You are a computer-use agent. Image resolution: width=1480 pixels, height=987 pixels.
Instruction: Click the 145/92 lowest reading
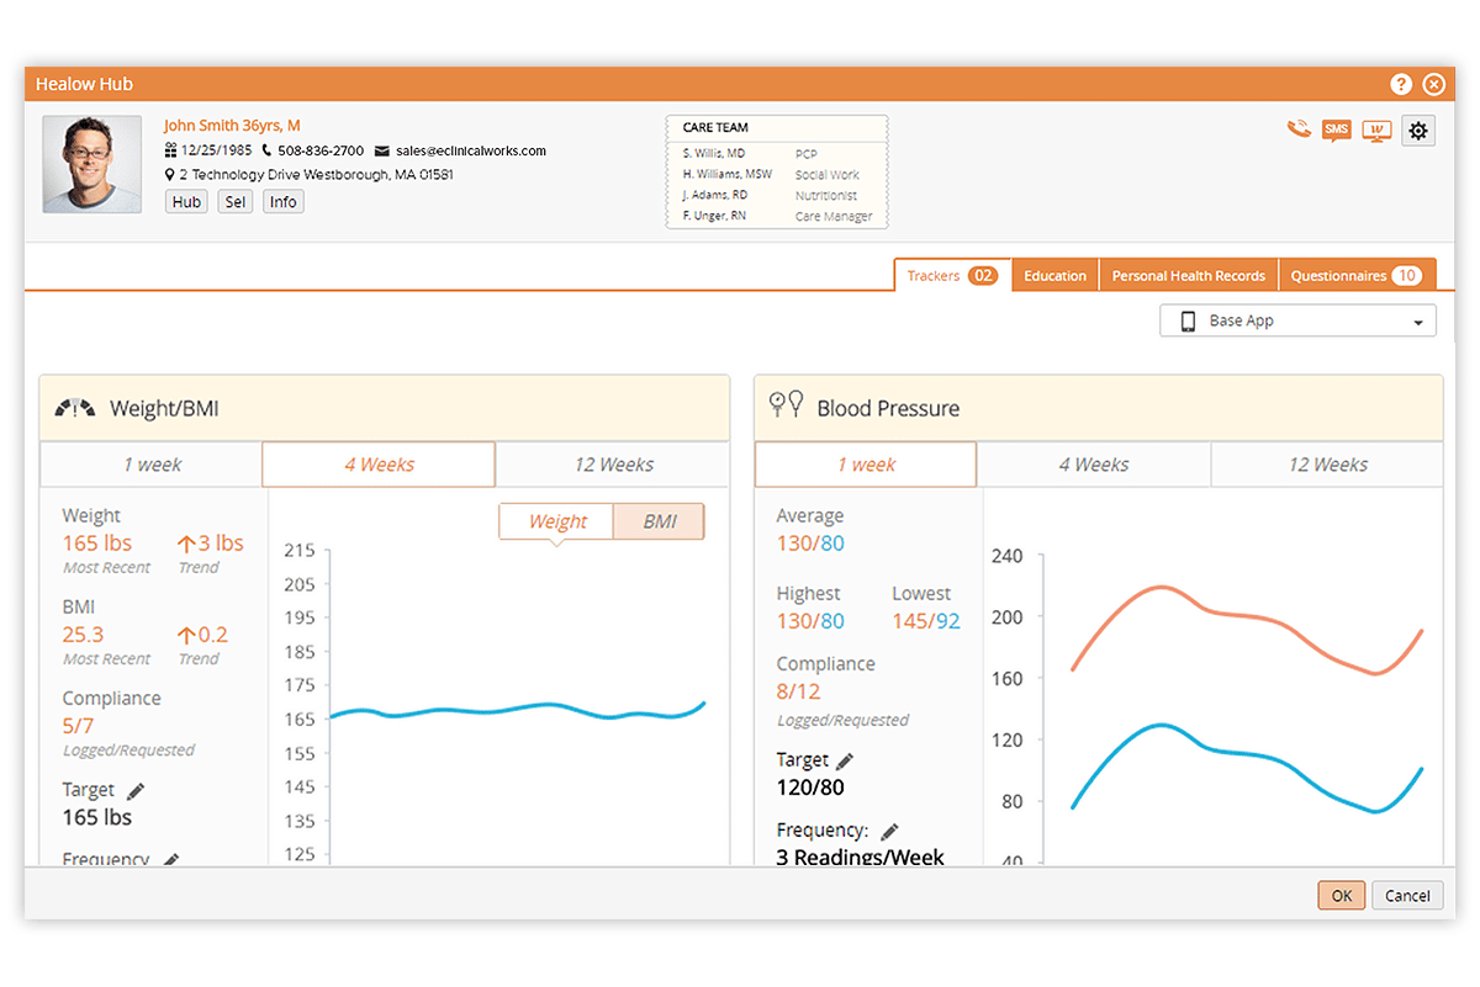926,622
